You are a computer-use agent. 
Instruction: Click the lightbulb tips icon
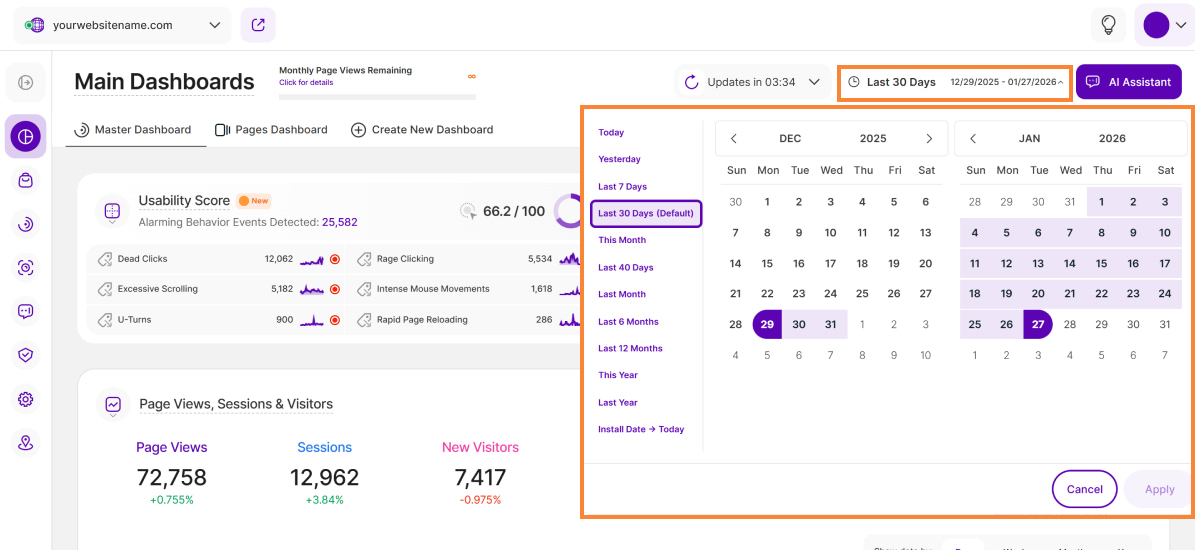1108,25
